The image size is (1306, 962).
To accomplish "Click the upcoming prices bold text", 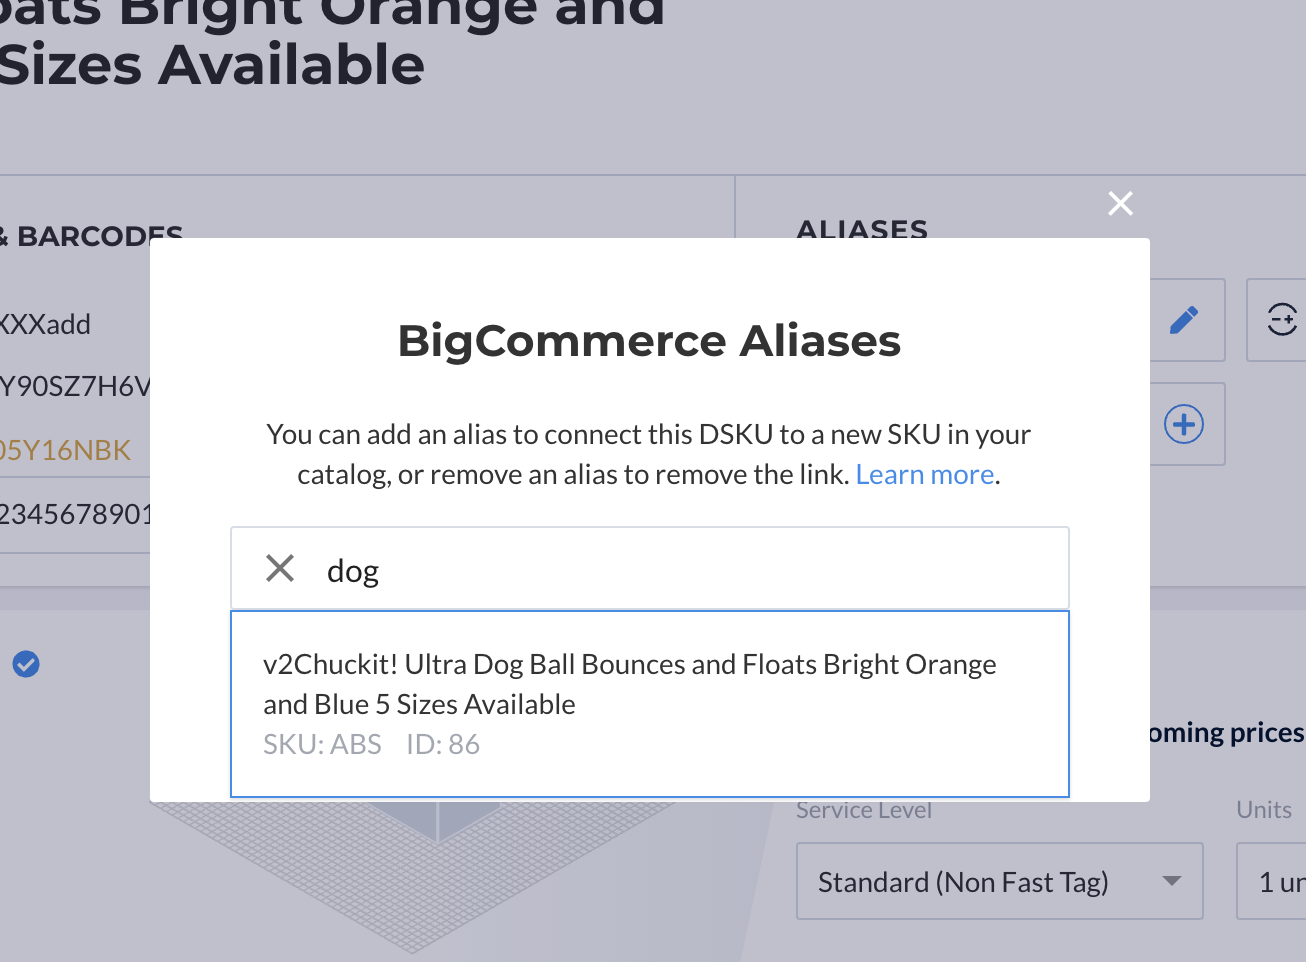I will point(1228,733).
